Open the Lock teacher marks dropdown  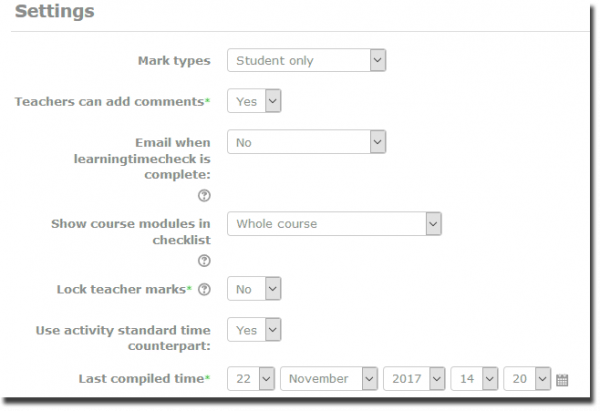pyautogui.click(x=254, y=290)
